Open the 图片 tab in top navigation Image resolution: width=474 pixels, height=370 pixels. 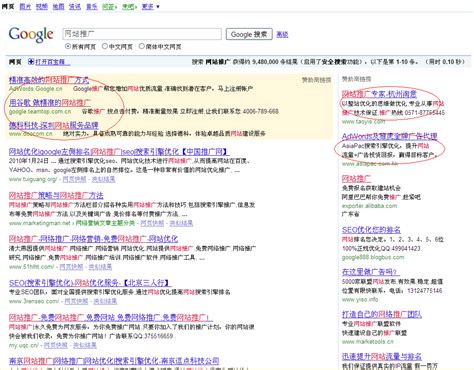tap(25, 6)
